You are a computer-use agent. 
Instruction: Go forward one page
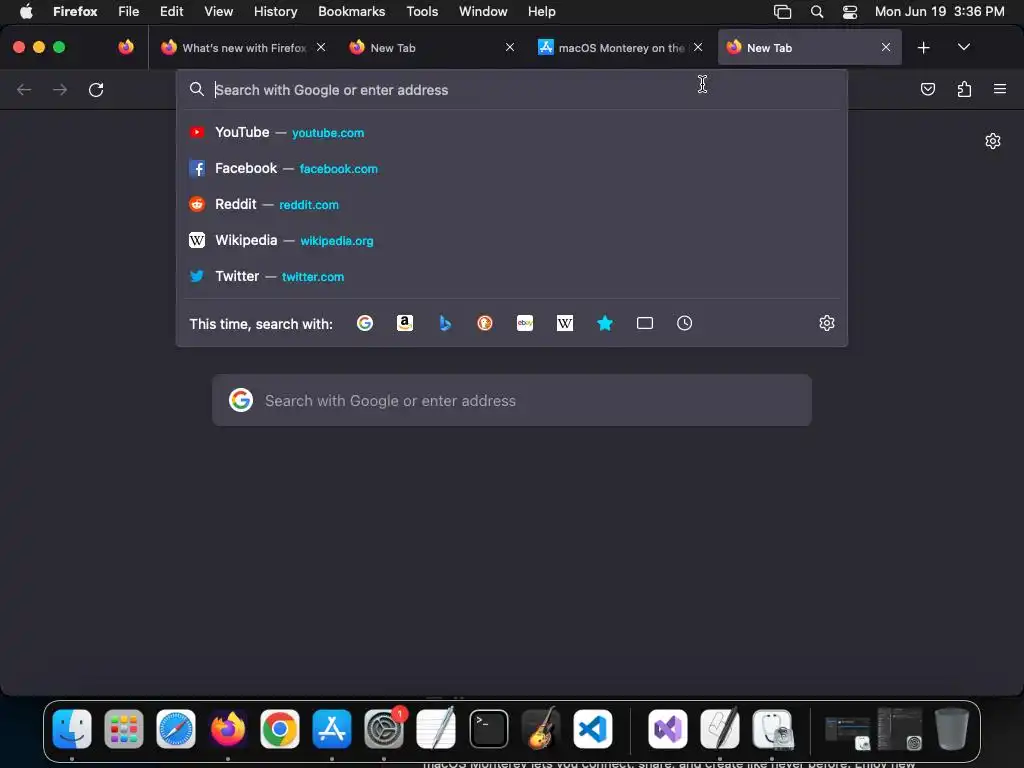(x=60, y=89)
